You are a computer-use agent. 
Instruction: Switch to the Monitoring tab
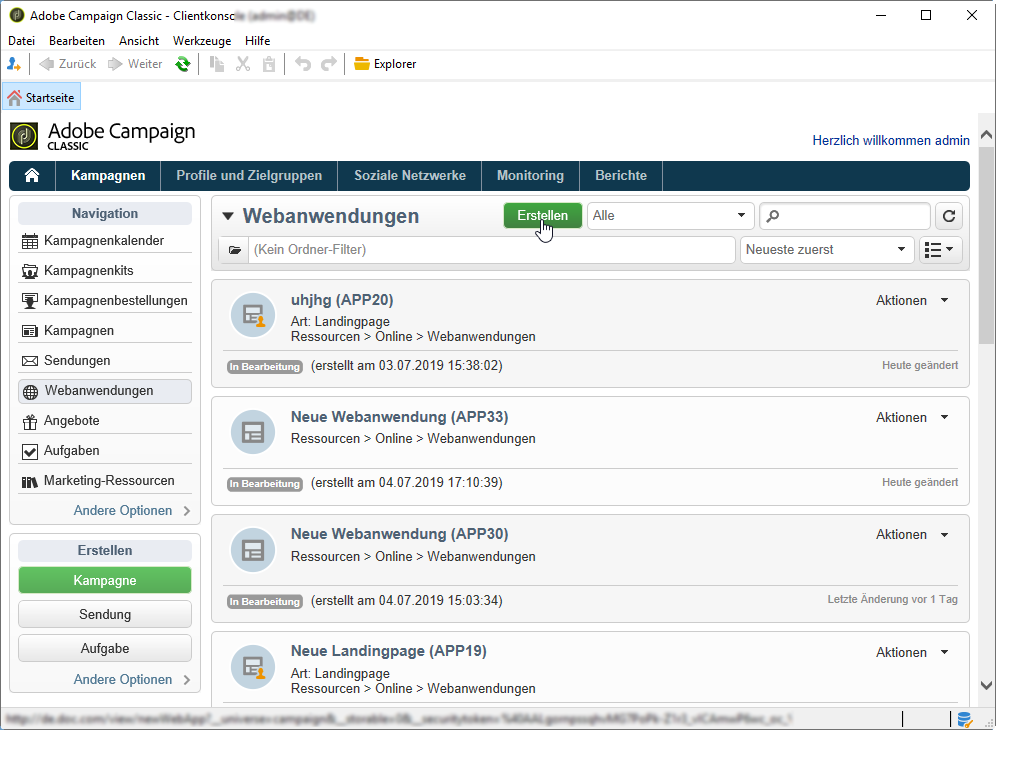click(x=530, y=175)
